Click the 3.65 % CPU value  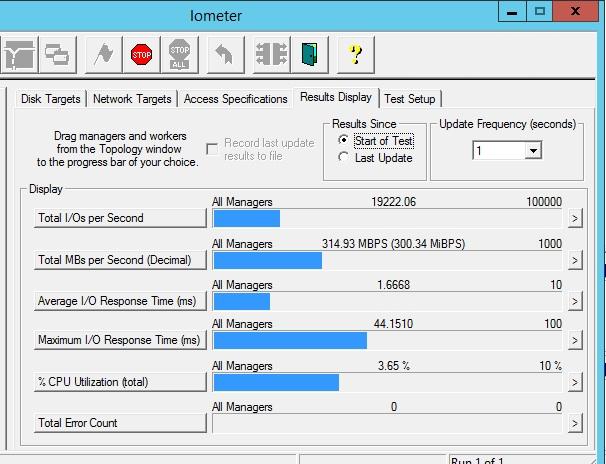point(393,365)
